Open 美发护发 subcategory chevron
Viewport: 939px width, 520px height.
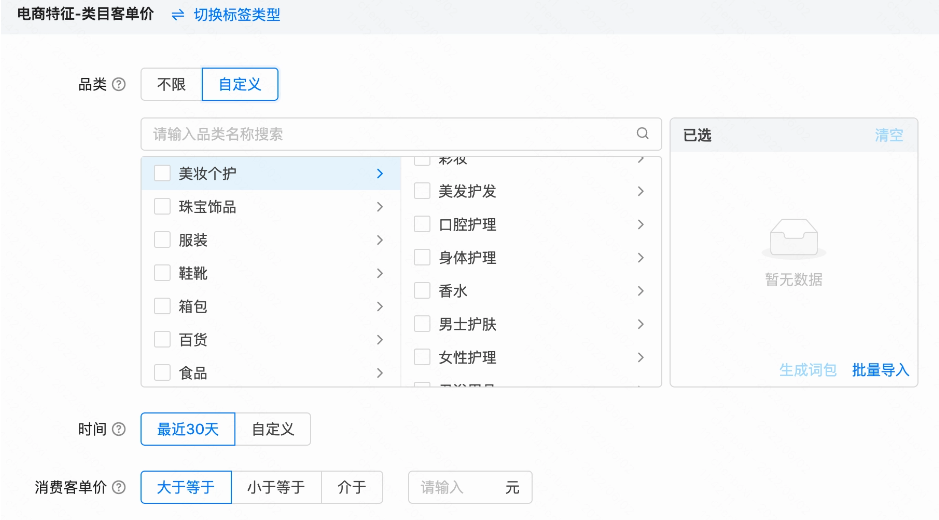coord(640,192)
